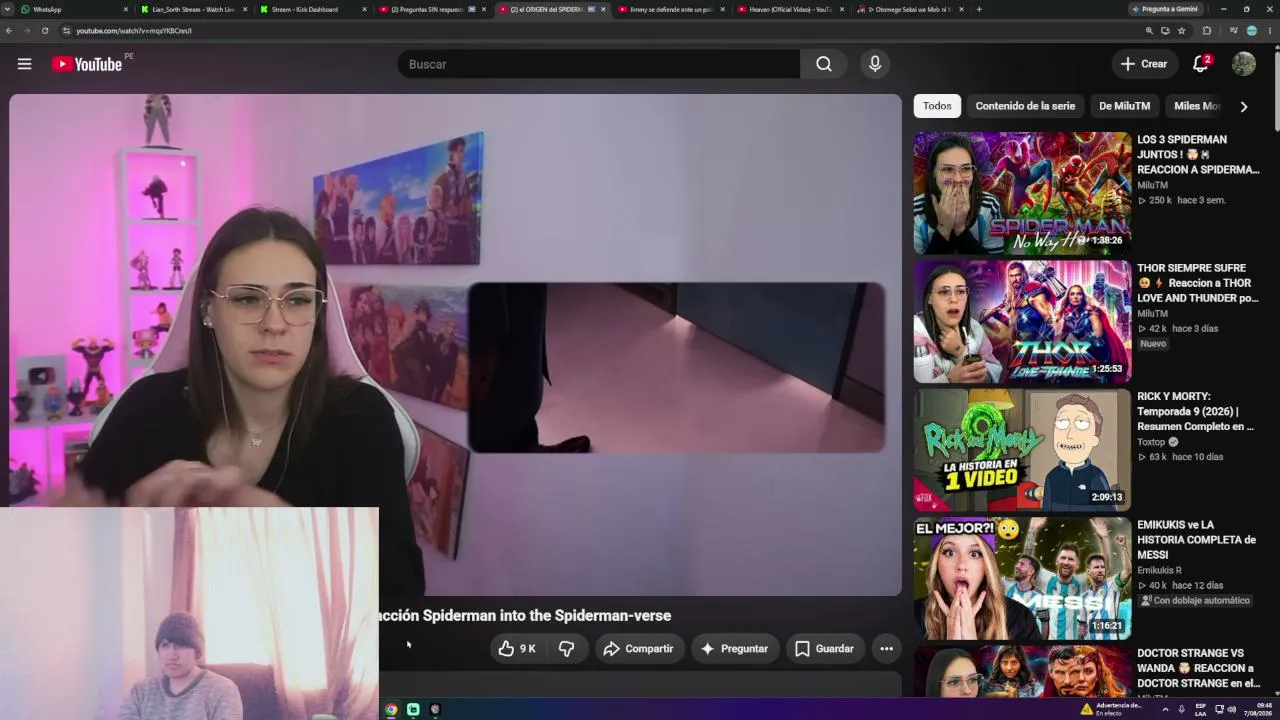Reload the page in the browser

tap(45, 31)
